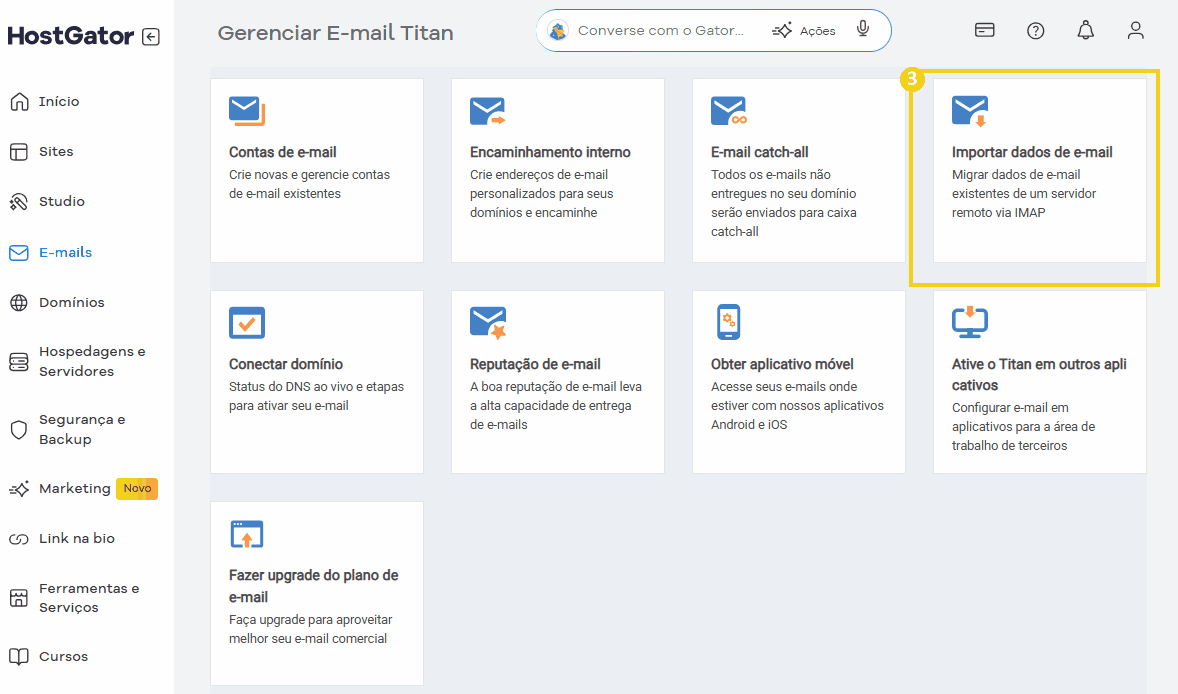Open the notifications bell

(1086, 30)
